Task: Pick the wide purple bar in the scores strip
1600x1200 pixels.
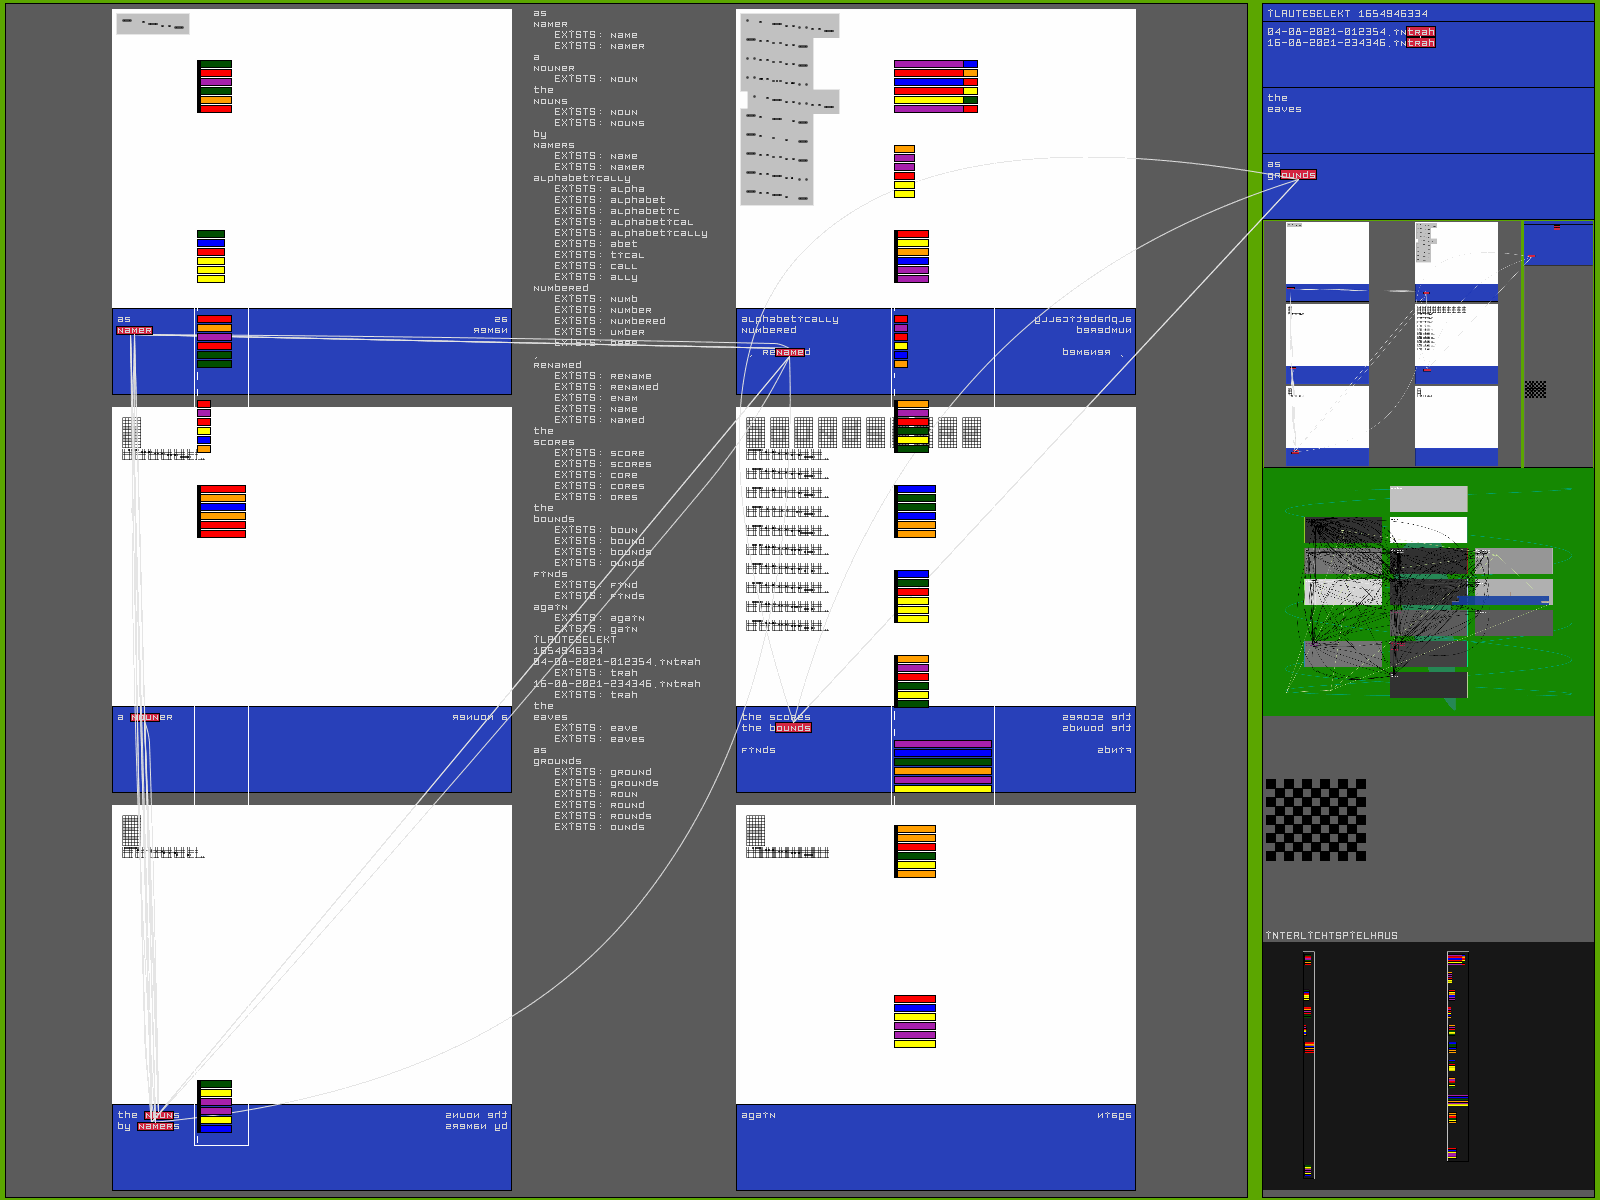Action: [943, 744]
